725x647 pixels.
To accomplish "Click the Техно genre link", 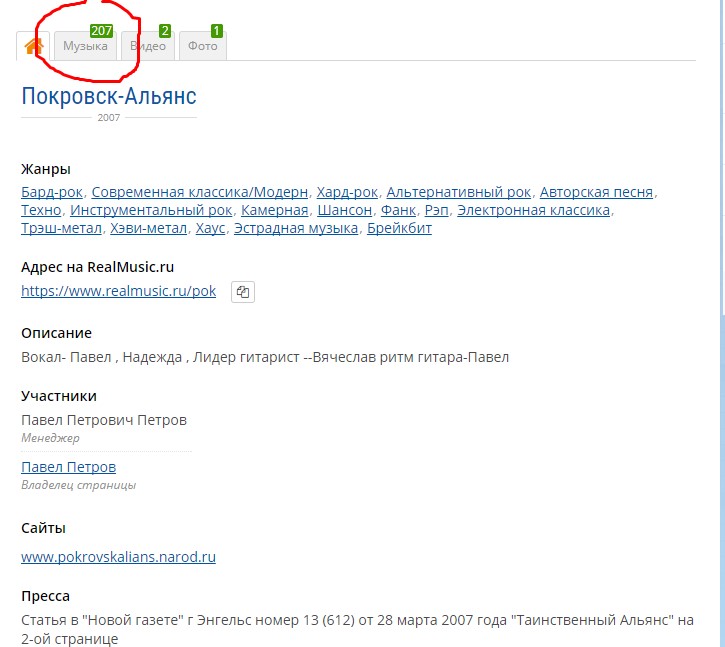I will click(42, 210).
